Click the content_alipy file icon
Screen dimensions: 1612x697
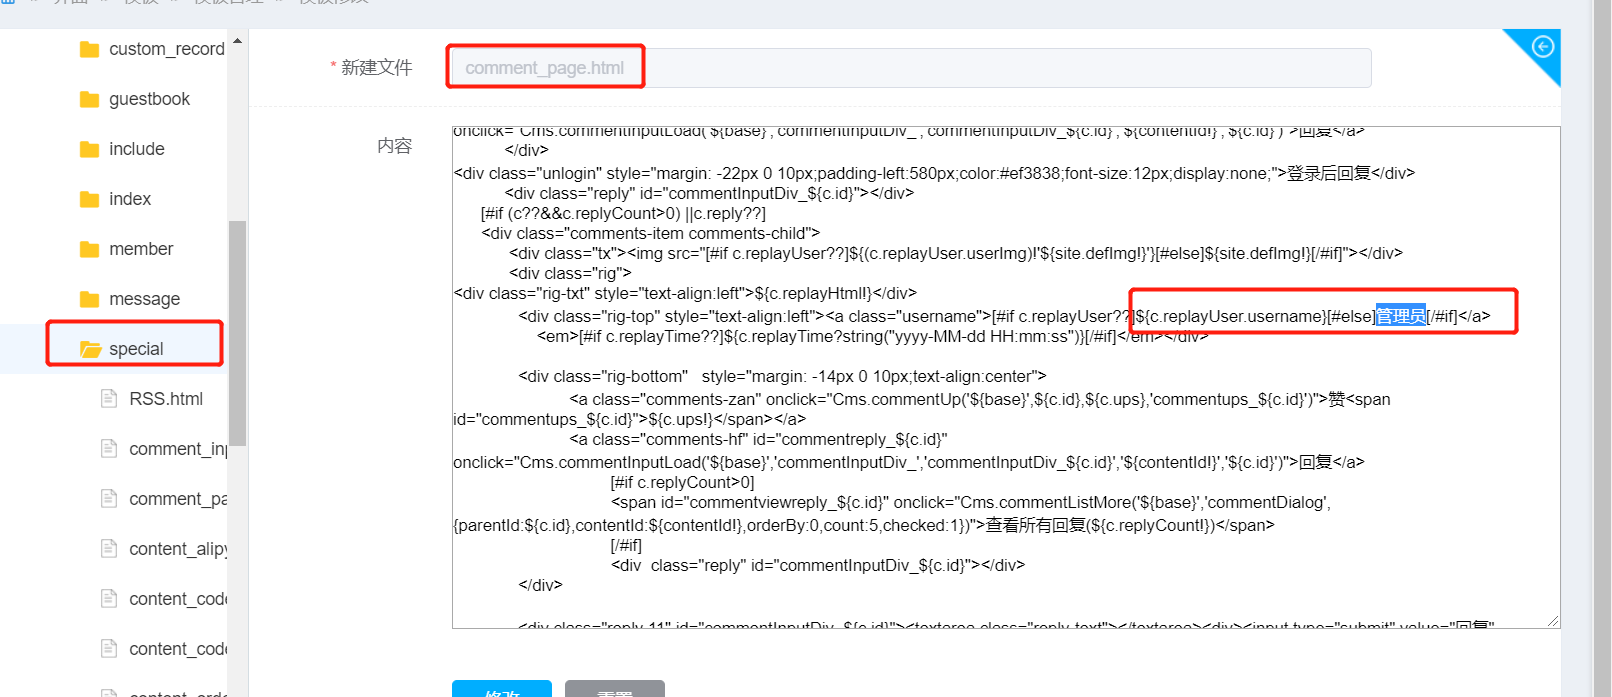tap(109, 549)
